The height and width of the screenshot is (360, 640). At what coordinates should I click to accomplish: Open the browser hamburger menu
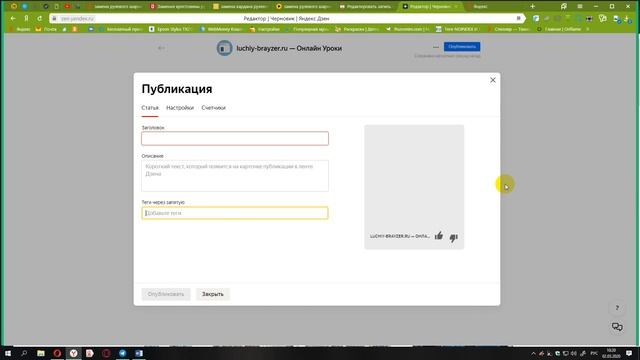(580, 6)
